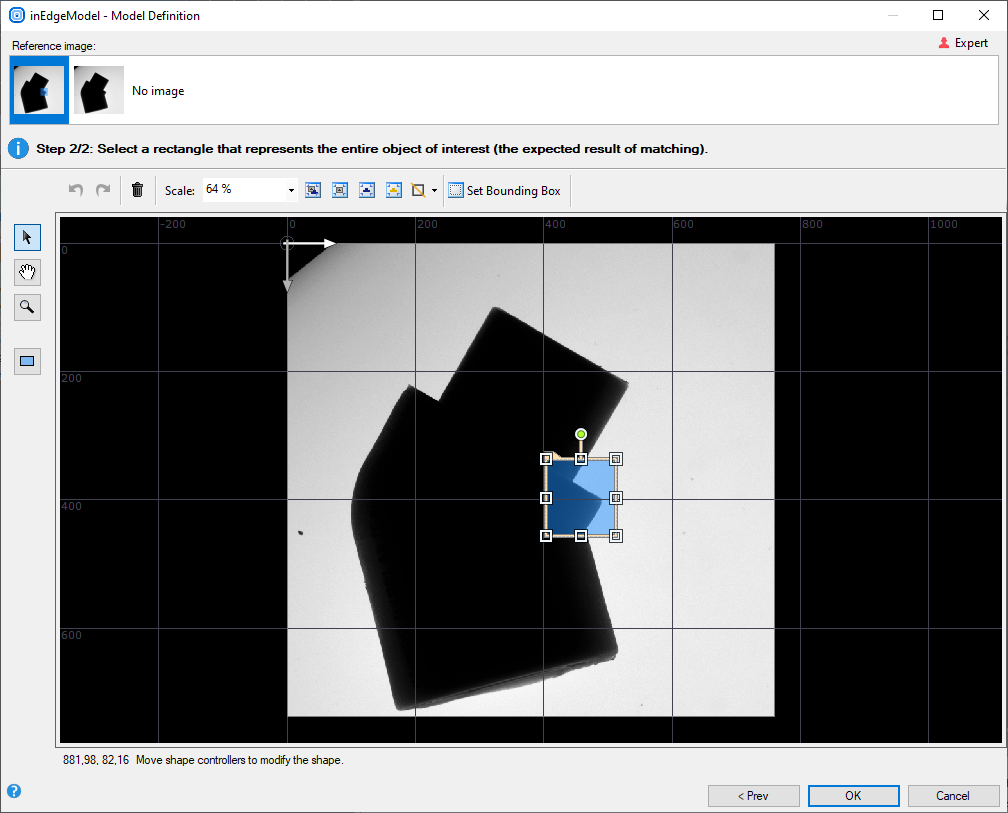Select the magnifier zoom tool
The height and width of the screenshot is (813, 1008).
27,307
